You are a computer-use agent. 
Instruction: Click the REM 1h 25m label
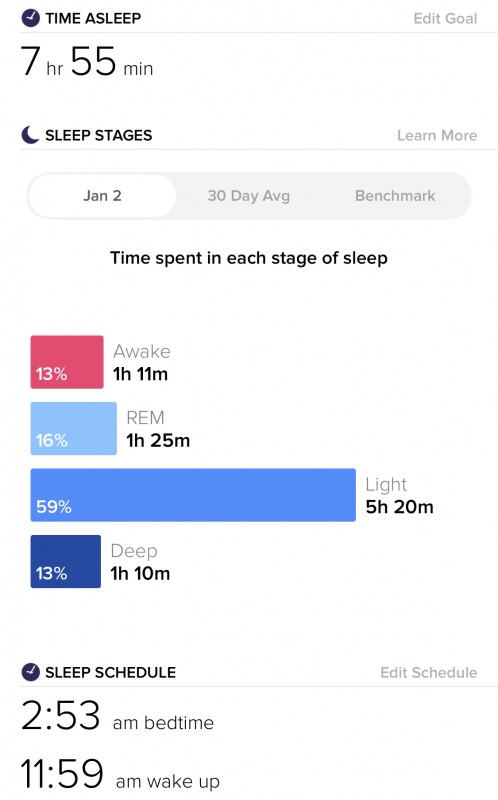click(158, 429)
